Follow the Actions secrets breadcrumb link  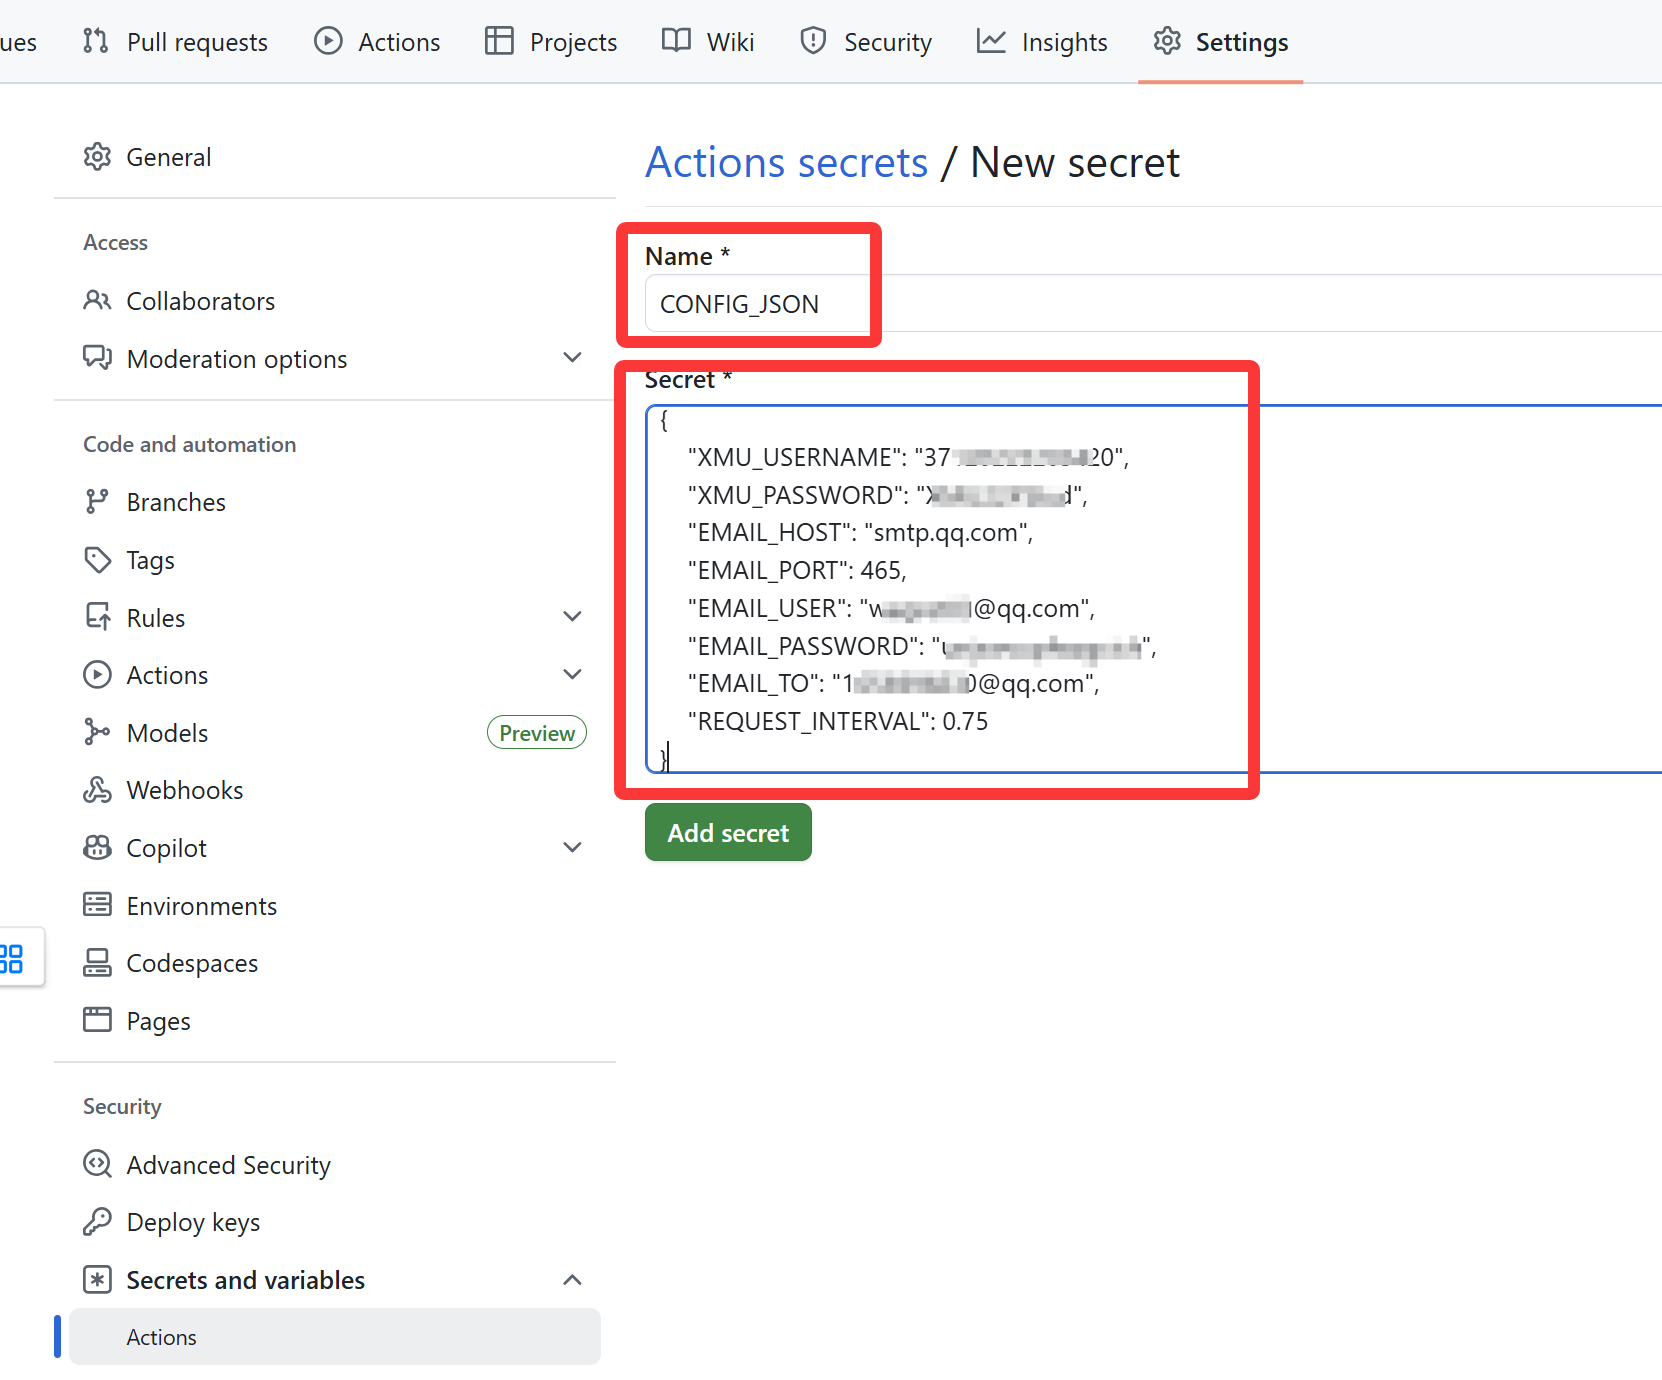(x=786, y=162)
